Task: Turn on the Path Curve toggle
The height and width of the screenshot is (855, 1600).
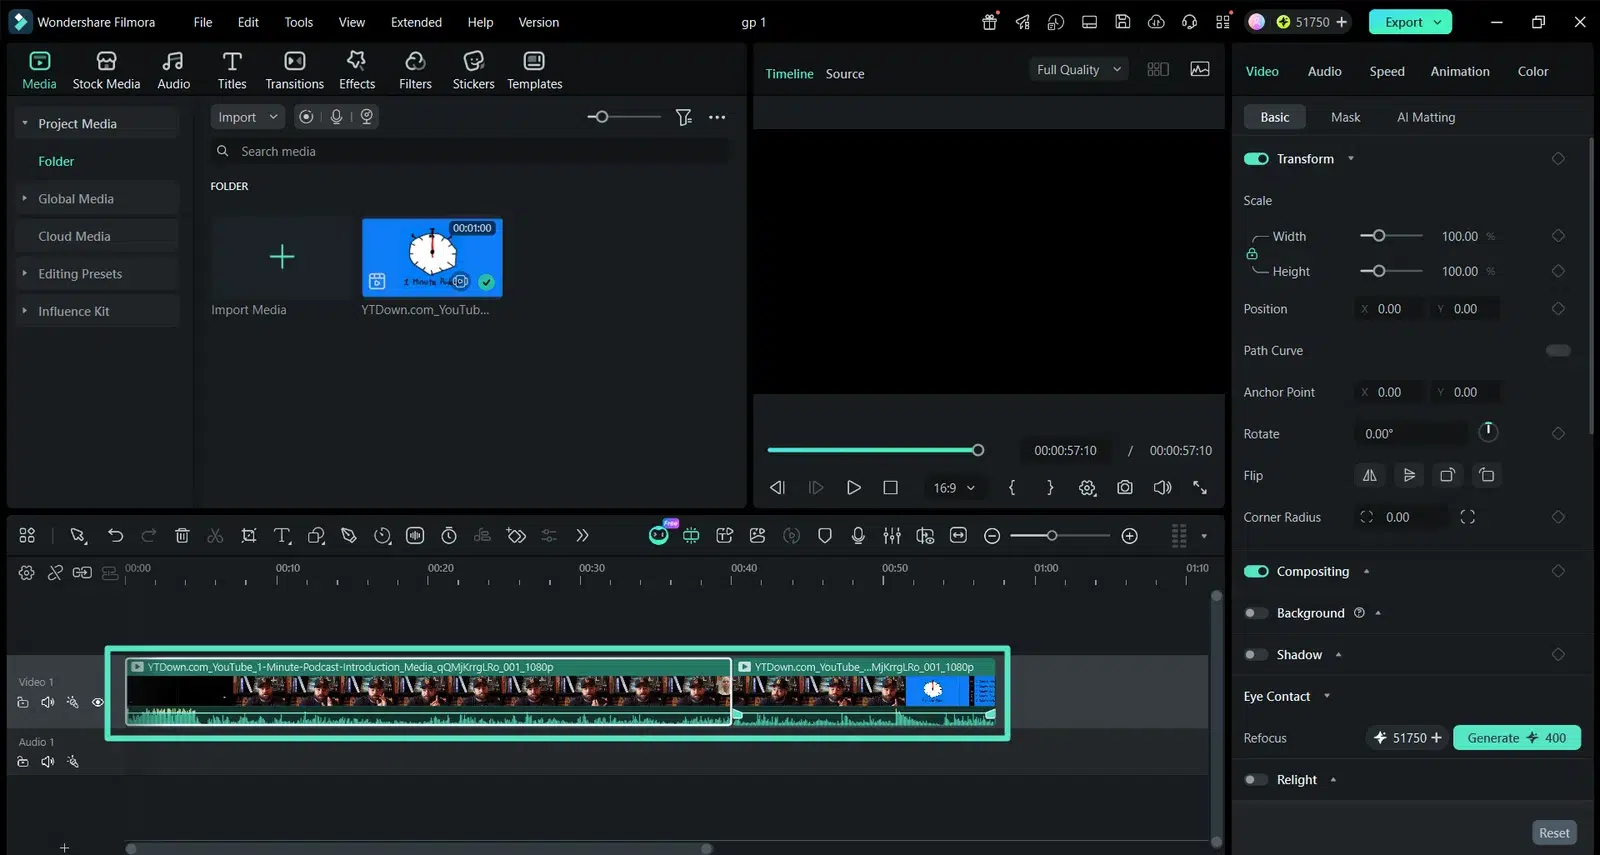Action: pyautogui.click(x=1558, y=350)
